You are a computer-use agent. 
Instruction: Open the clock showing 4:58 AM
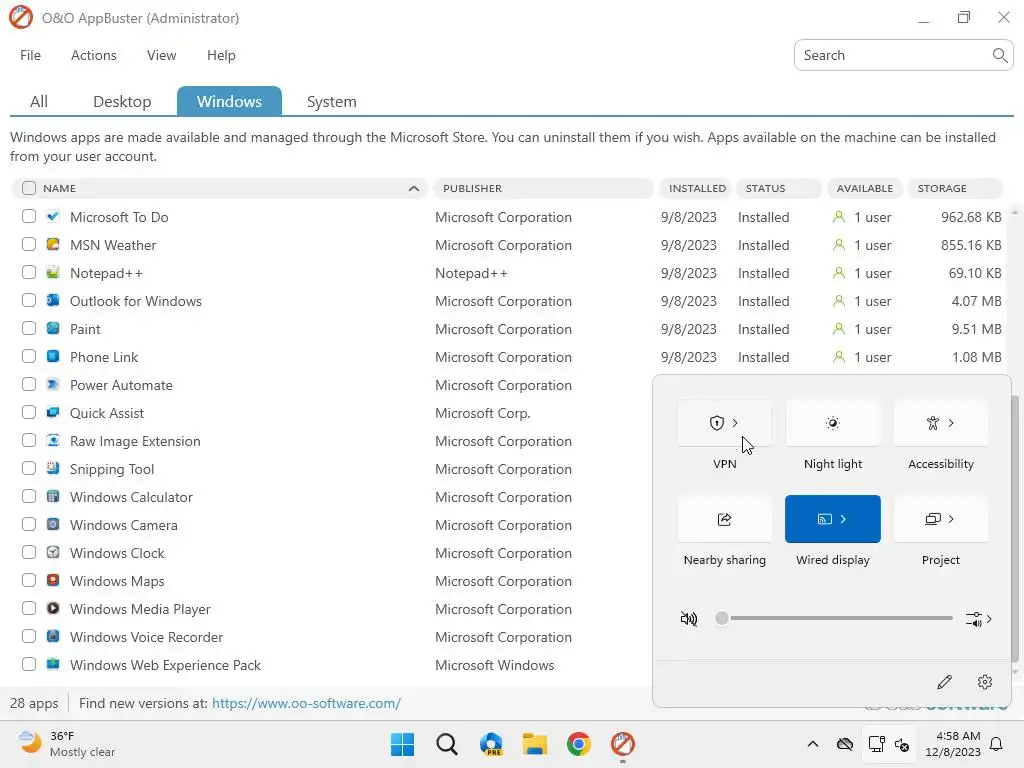tap(953, 744)
